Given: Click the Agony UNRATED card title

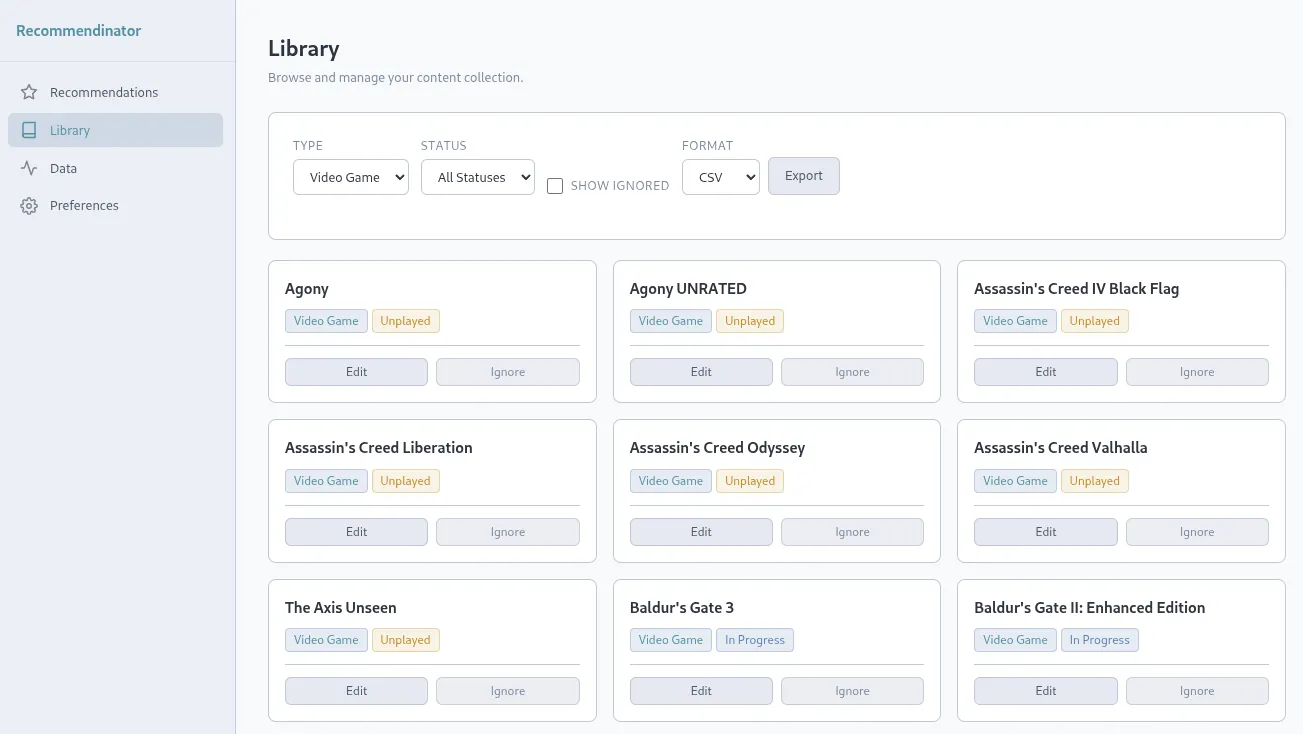Looking at the screenshot, I should tap(688, 289).
